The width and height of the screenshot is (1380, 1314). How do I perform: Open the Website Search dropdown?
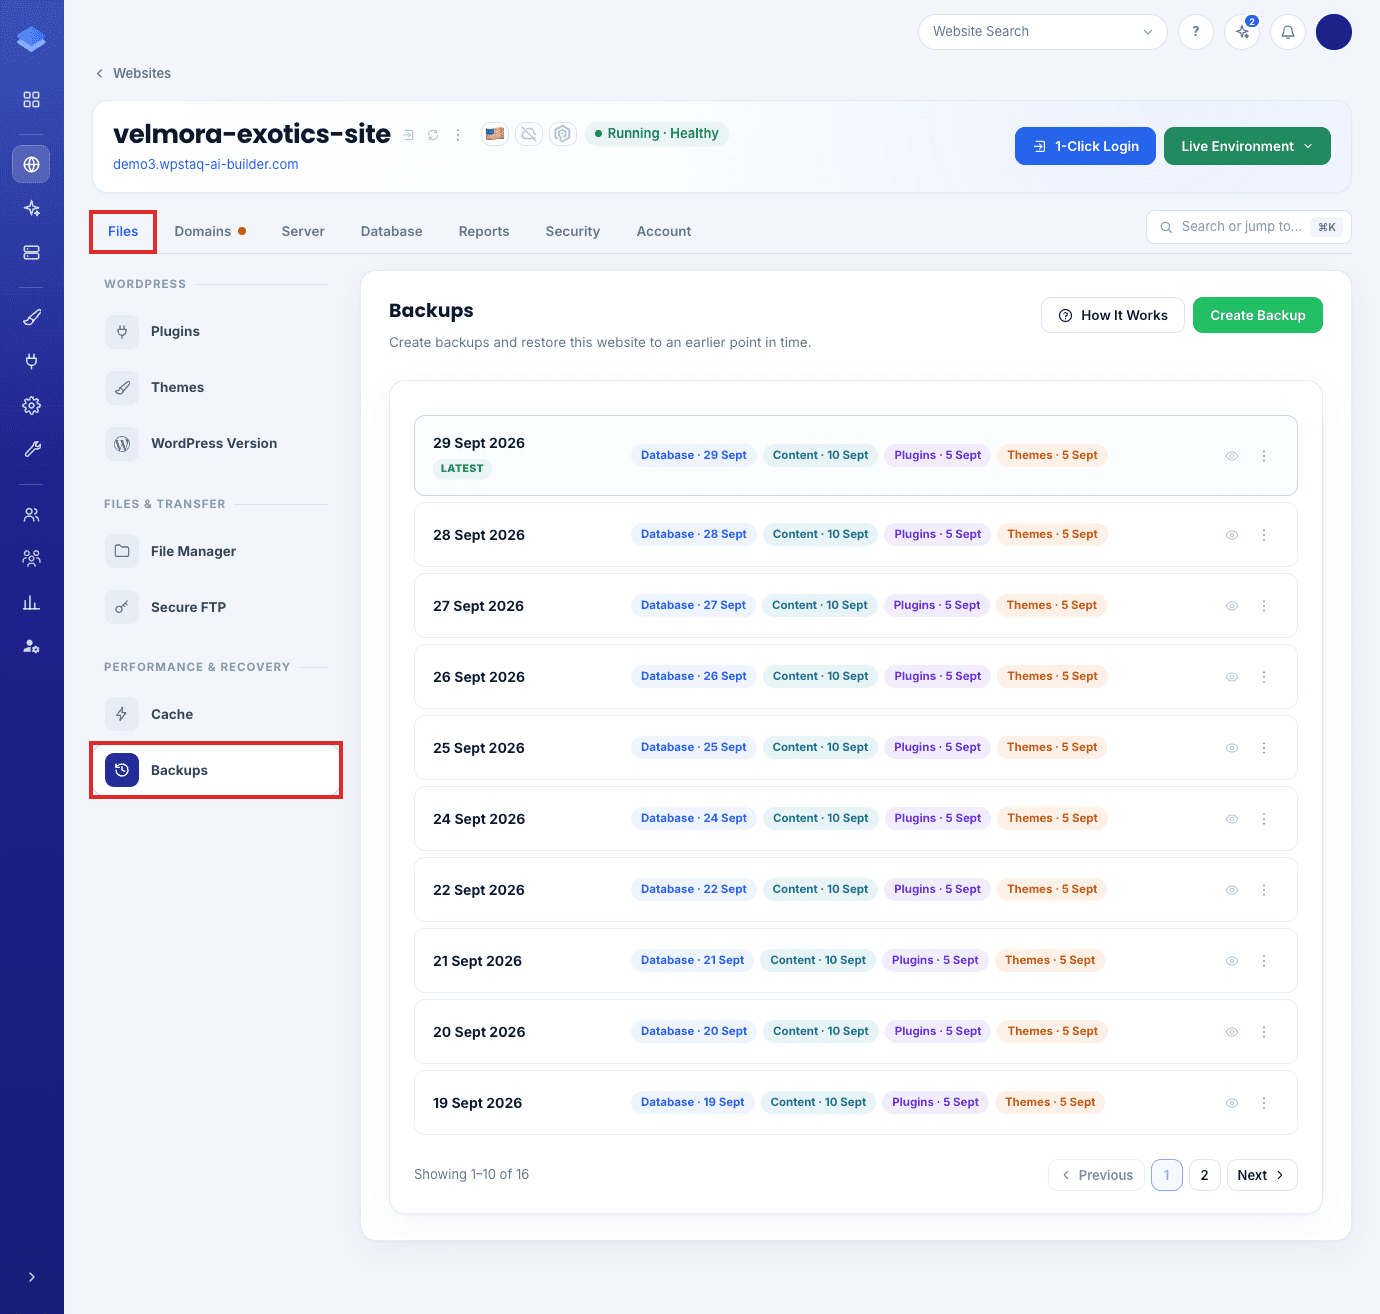1043,32
